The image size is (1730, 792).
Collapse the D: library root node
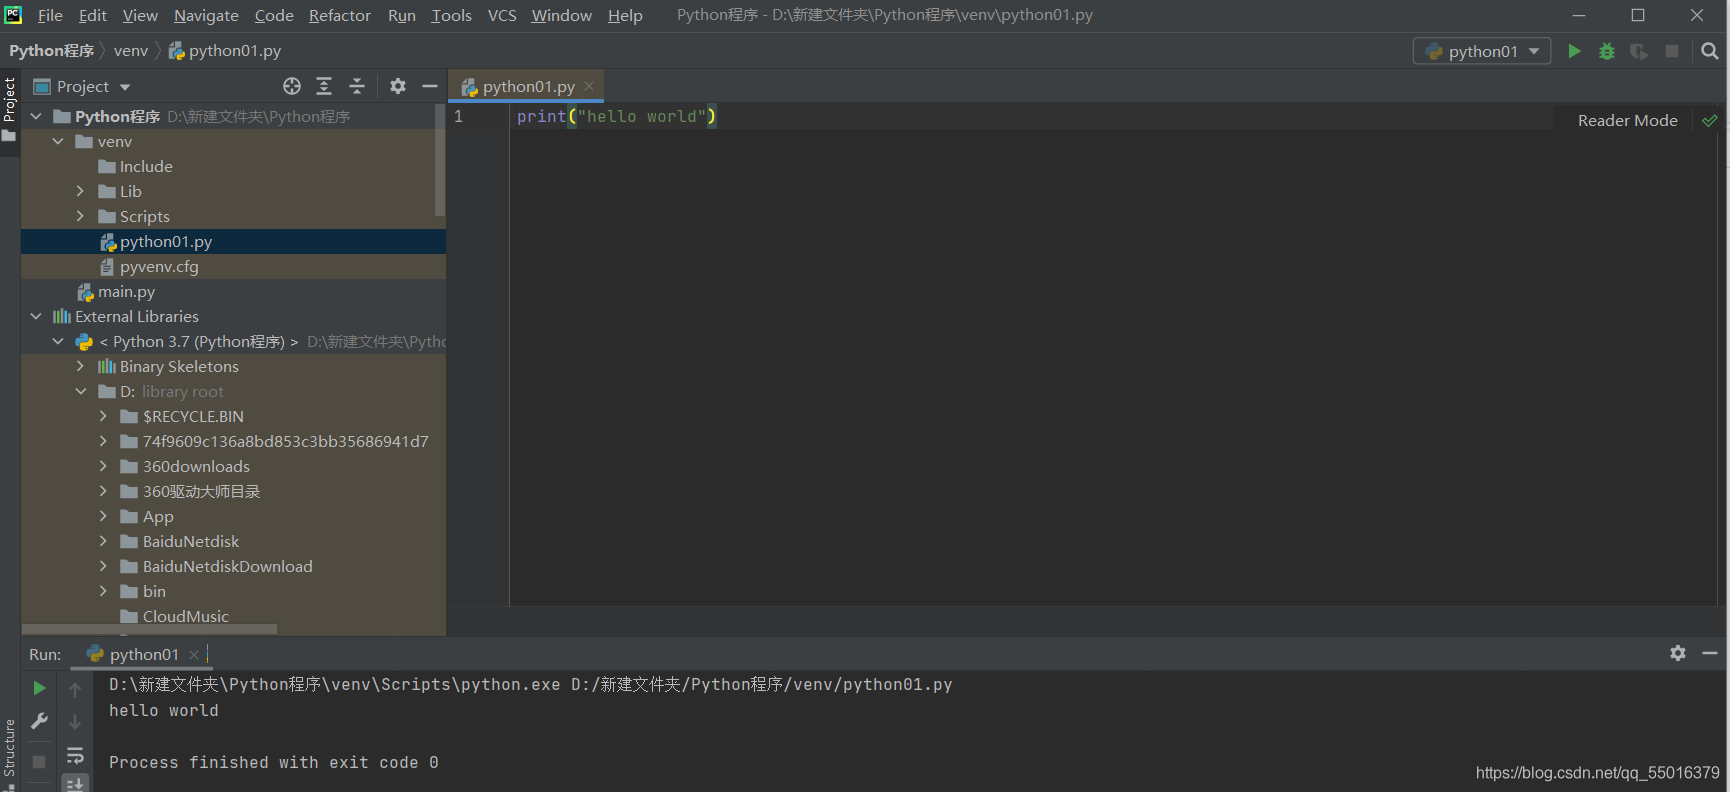(x=81, y=391)
